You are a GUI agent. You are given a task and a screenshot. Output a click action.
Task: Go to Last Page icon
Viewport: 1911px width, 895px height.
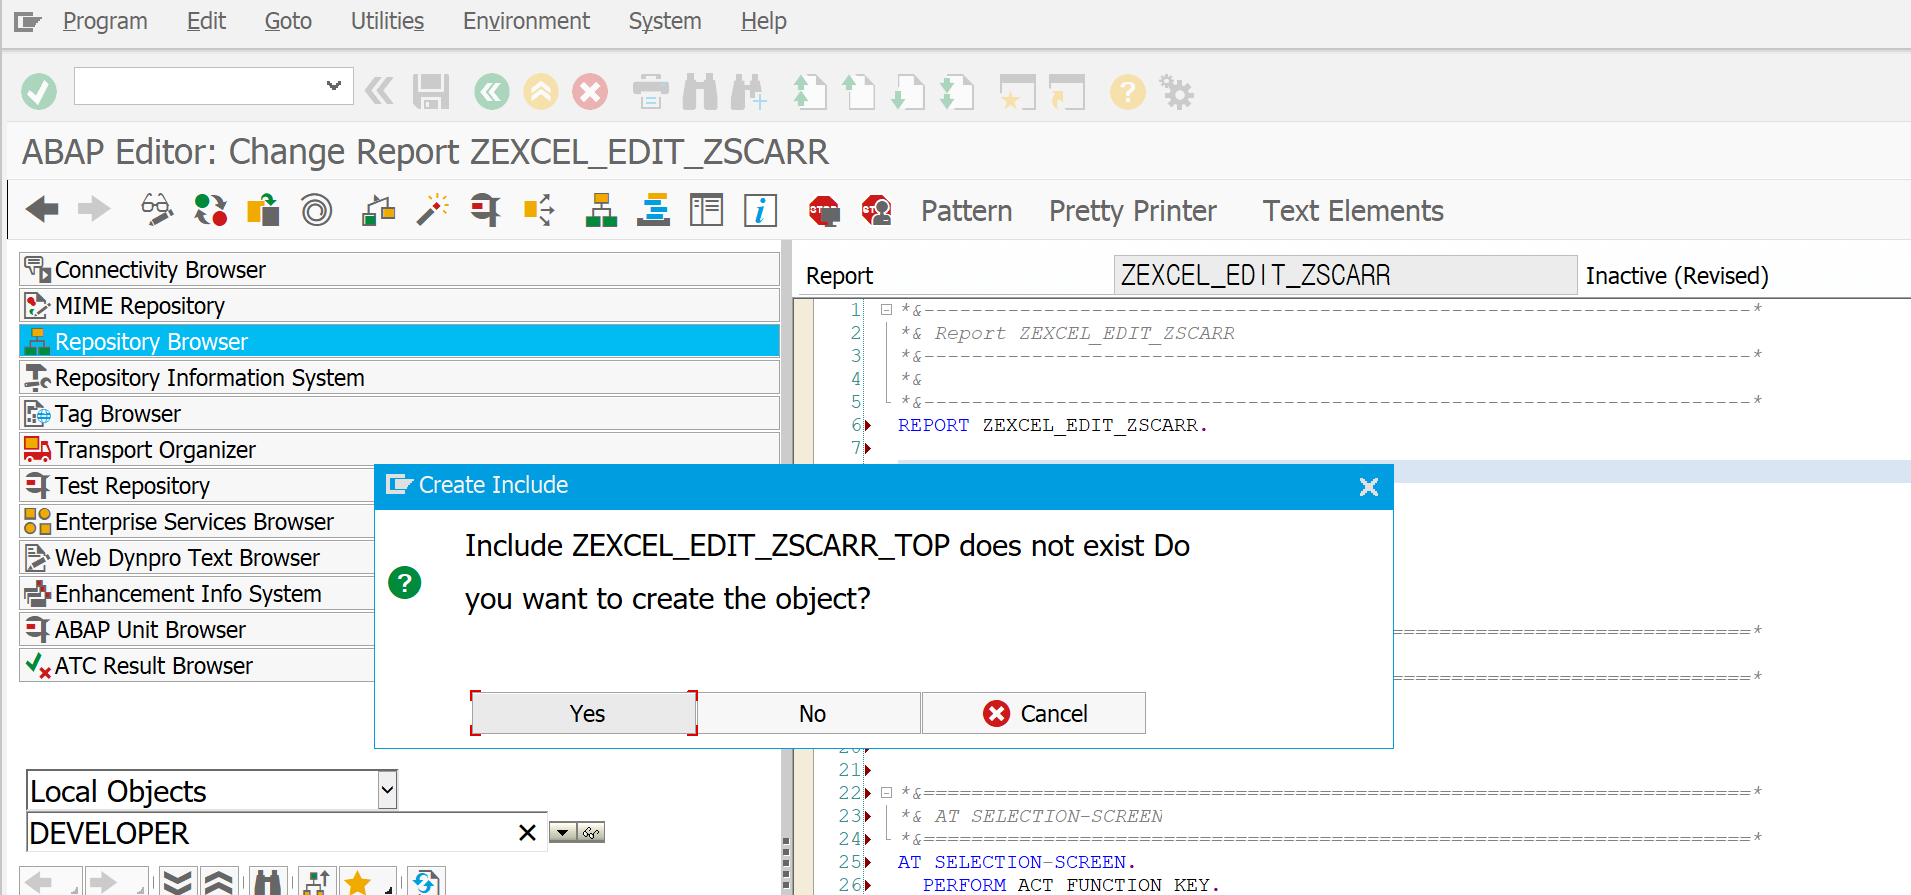coord(957,92)
